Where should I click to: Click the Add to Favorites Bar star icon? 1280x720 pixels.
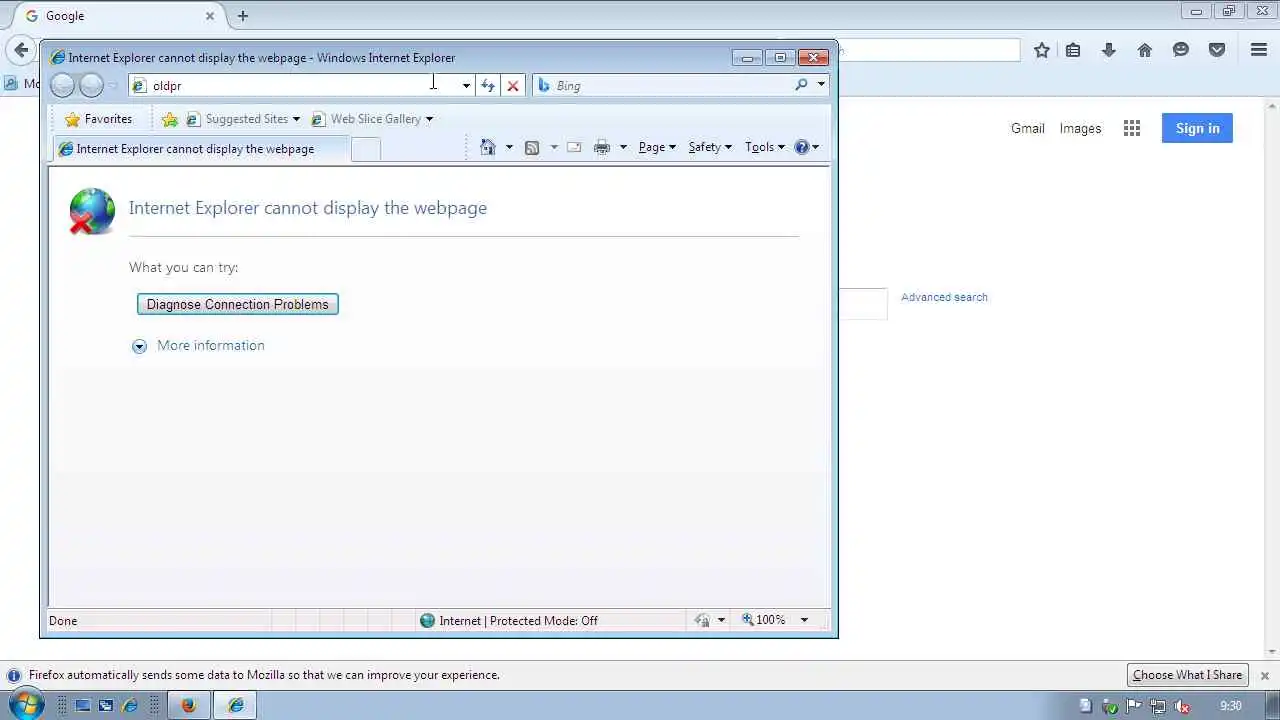[x=170, y=119]
